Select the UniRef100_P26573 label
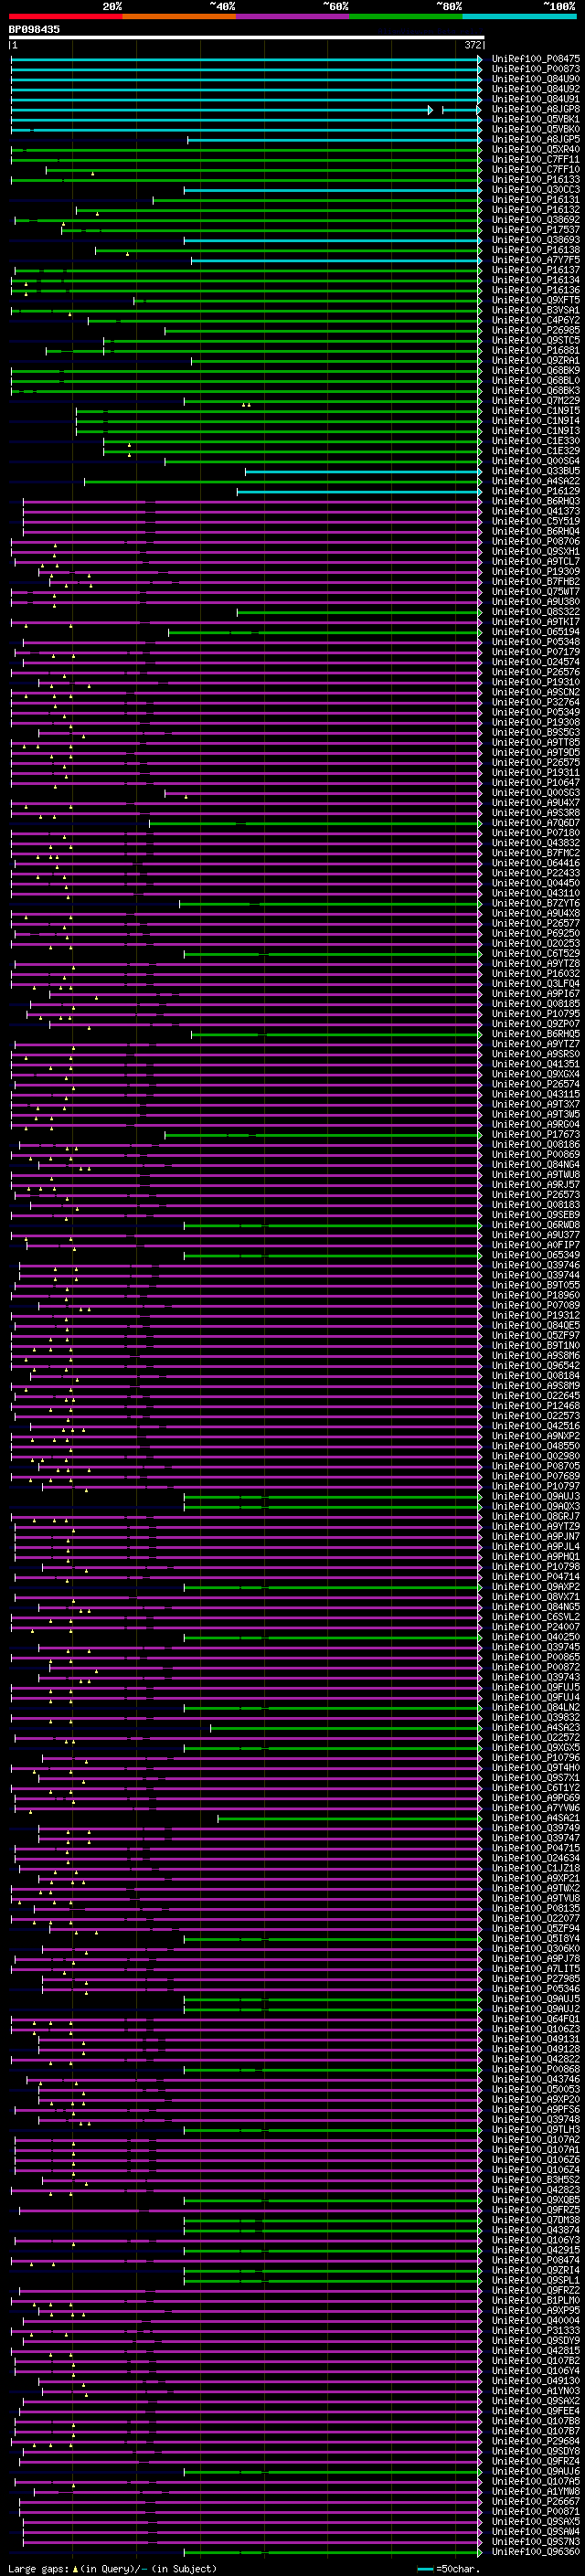The height and width of the screenshot is (2576, 585). (x=535, y=1194)
